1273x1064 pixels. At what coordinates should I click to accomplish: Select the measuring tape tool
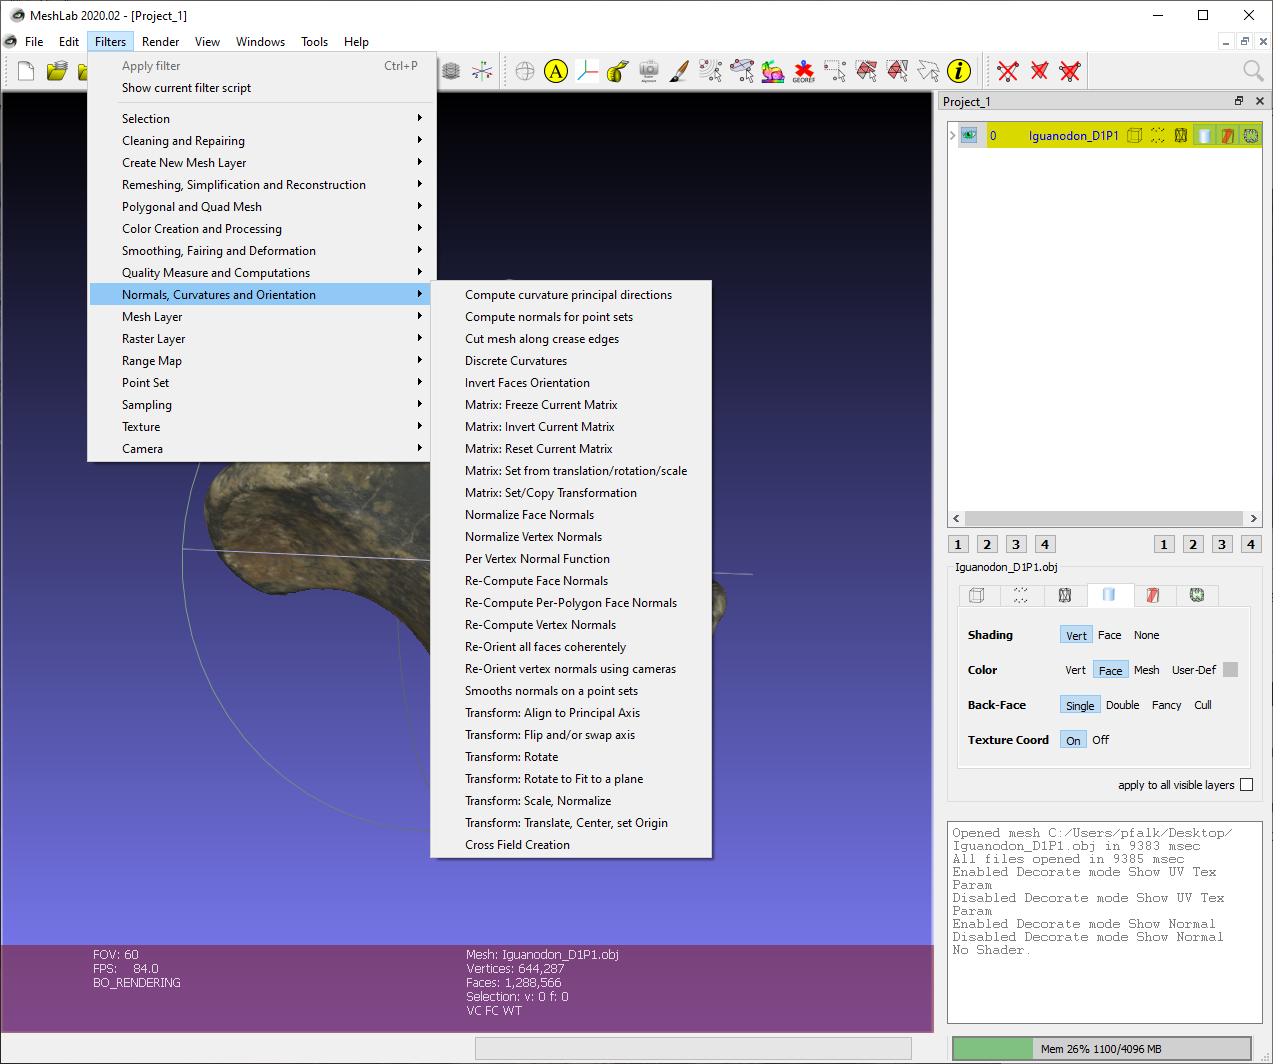click(x=615, y=71)
